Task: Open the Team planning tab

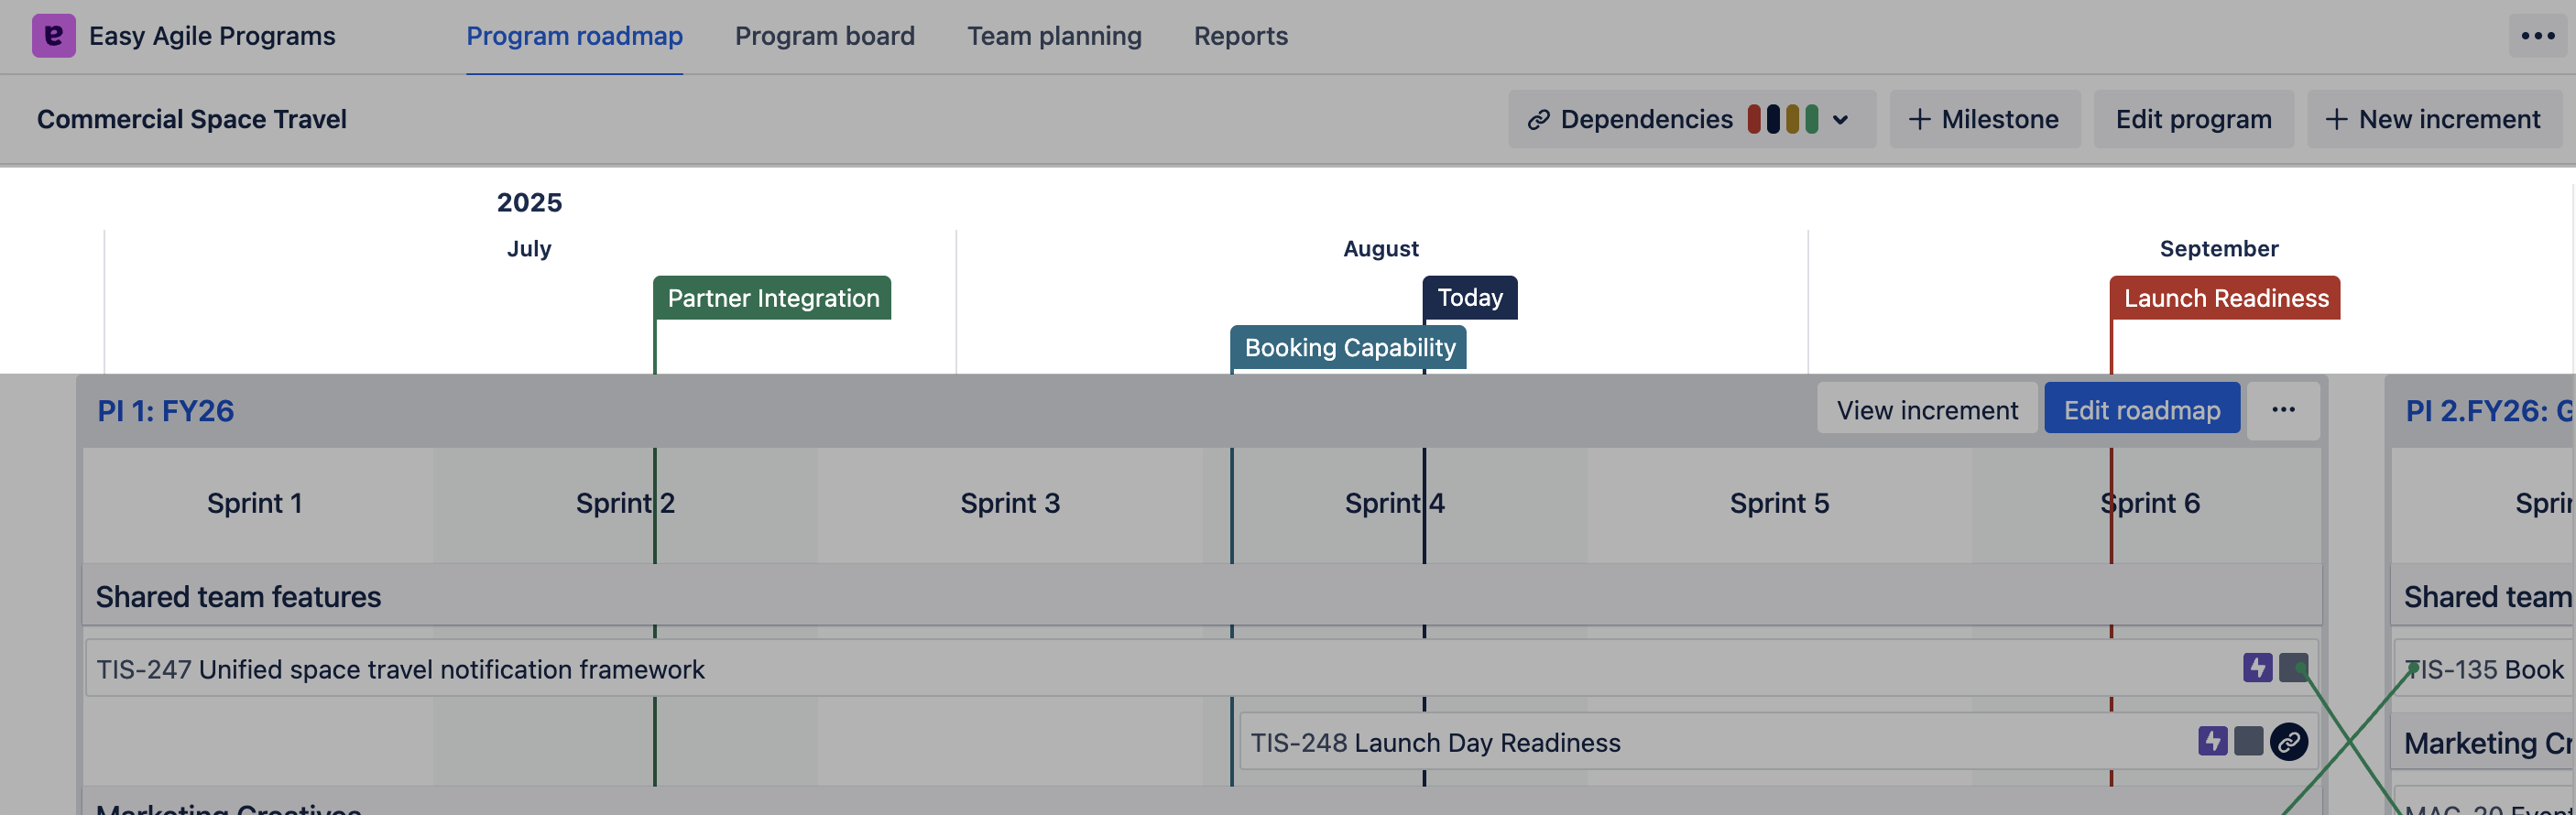Action: coord(1053,36)
